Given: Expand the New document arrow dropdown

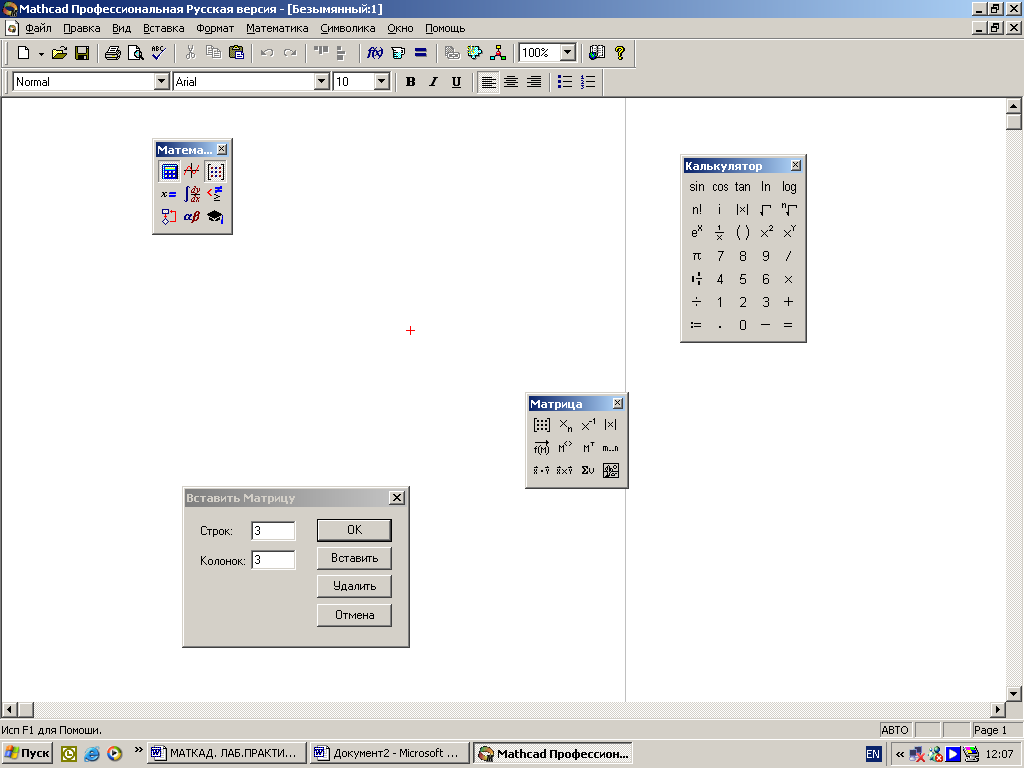Looking at the screenshot, I should 41,54.
